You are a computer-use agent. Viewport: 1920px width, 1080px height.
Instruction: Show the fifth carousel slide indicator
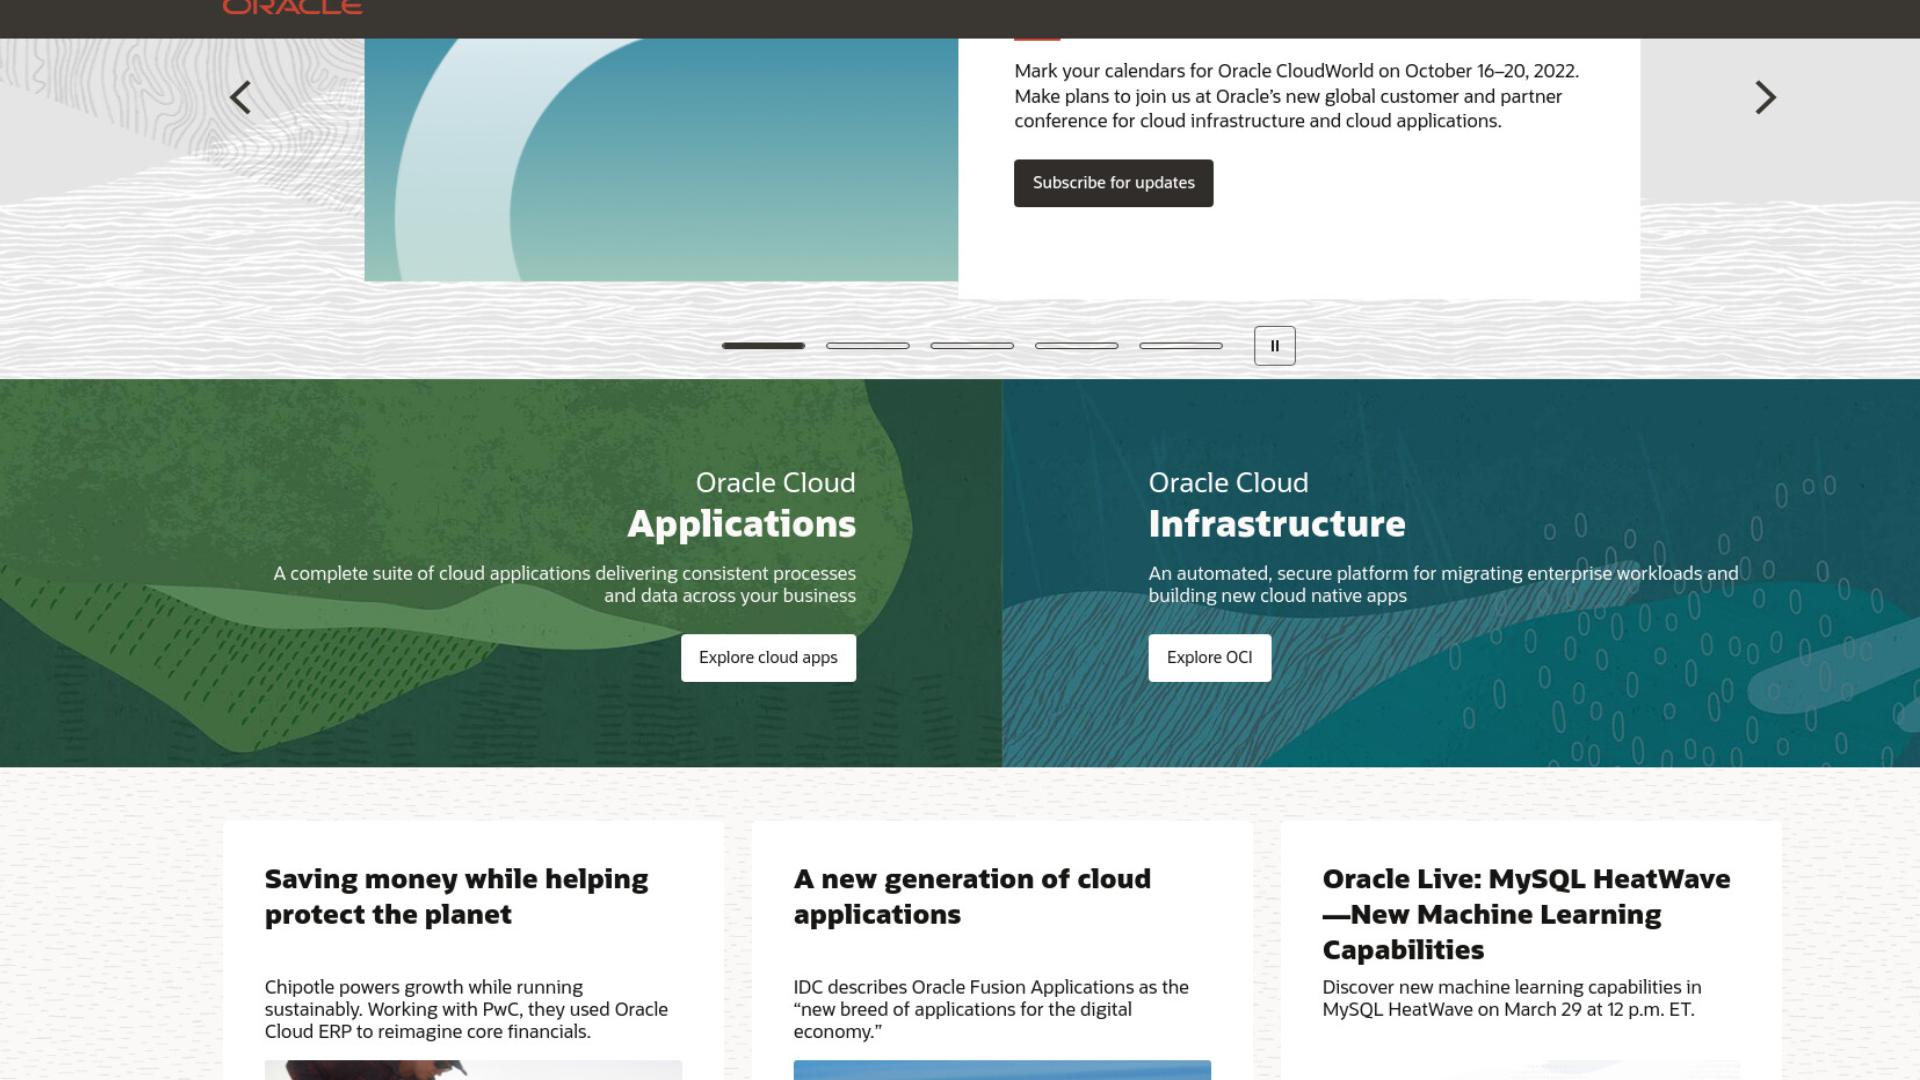click(1181, 346)
